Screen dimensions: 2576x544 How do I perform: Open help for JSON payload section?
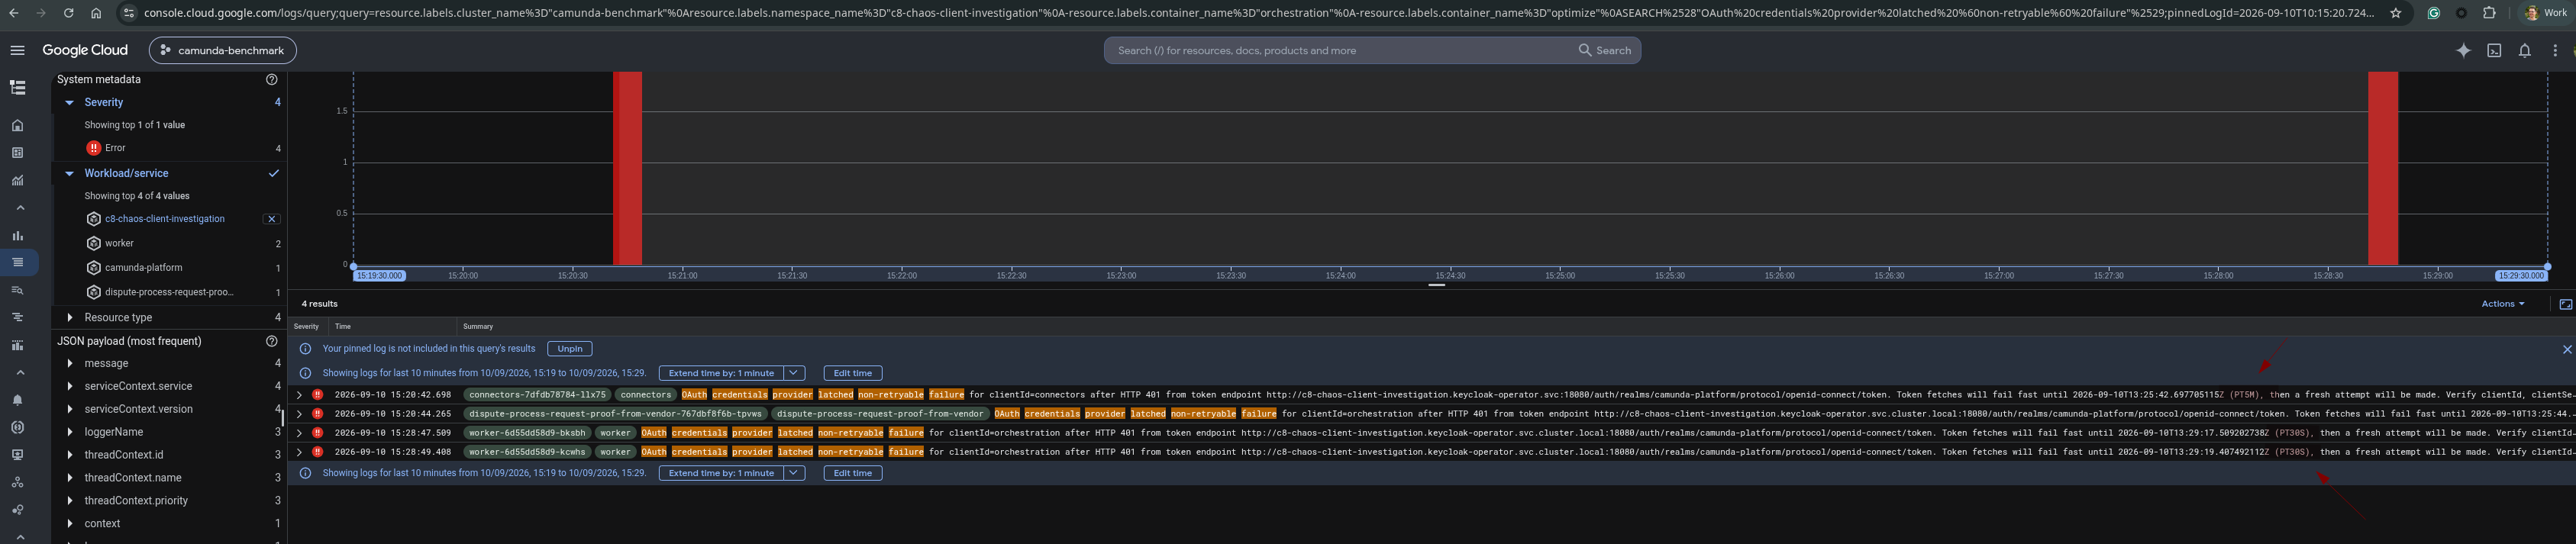coord(271,341)
